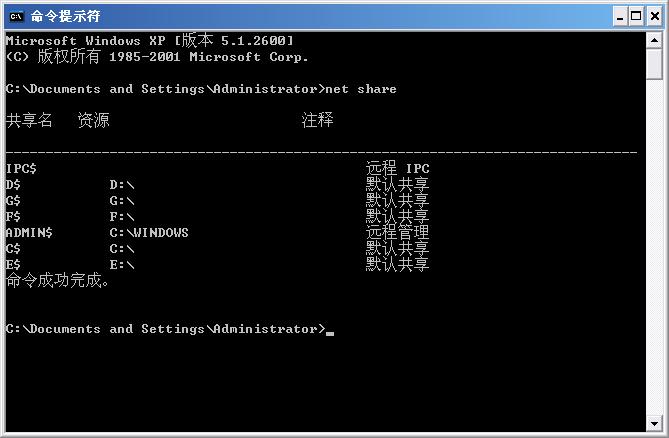Click the window title bar text
This screenshot has height=438, width=669.
tap(65, 16)
